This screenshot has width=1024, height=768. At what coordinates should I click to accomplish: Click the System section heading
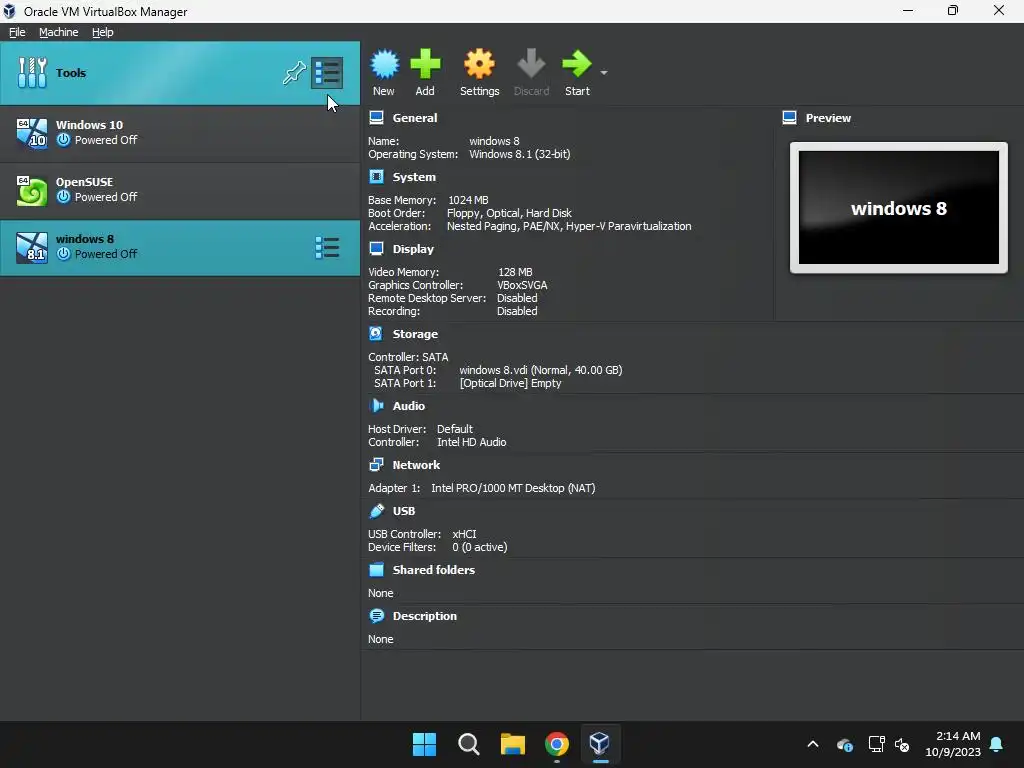(x=414, y=177)
